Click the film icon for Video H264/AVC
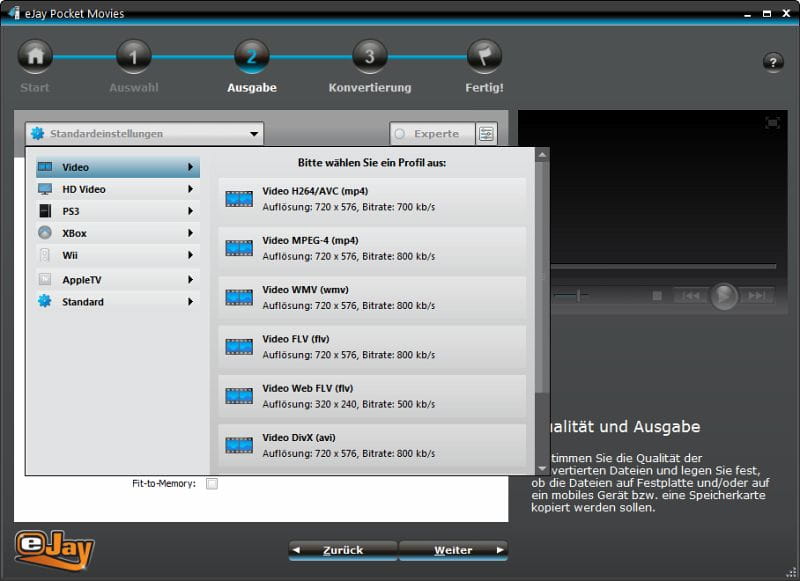800x581 pixels. (239, 196)
